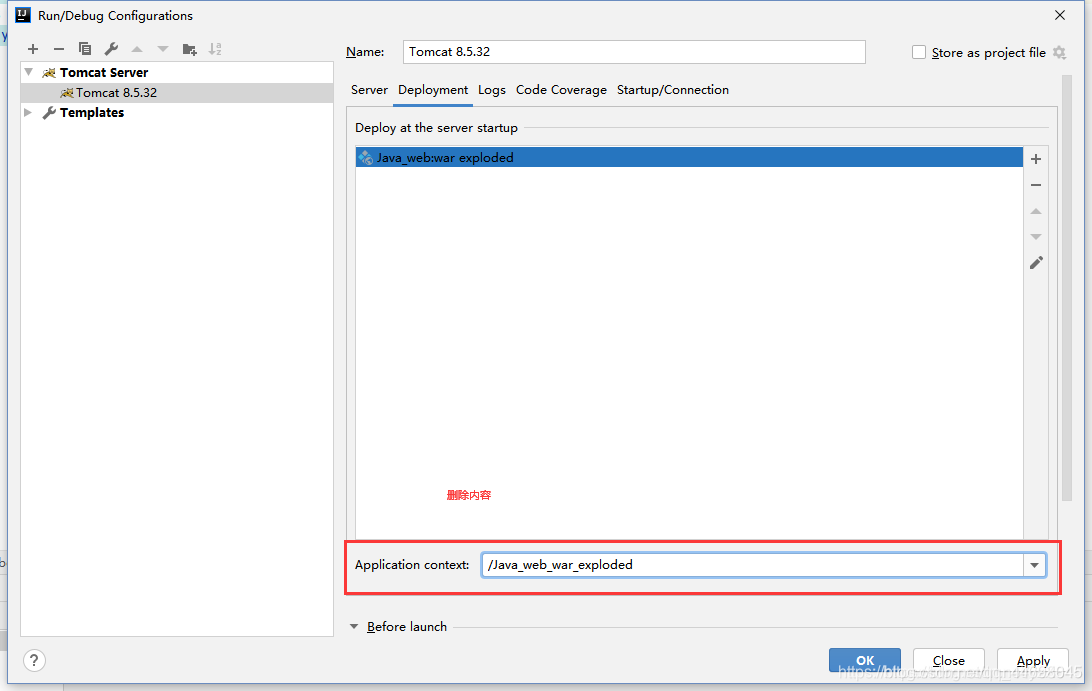Expand the Templates tree node
Image resolution: width=1092 pixels, height=691 pixels.
pos(28,112)
